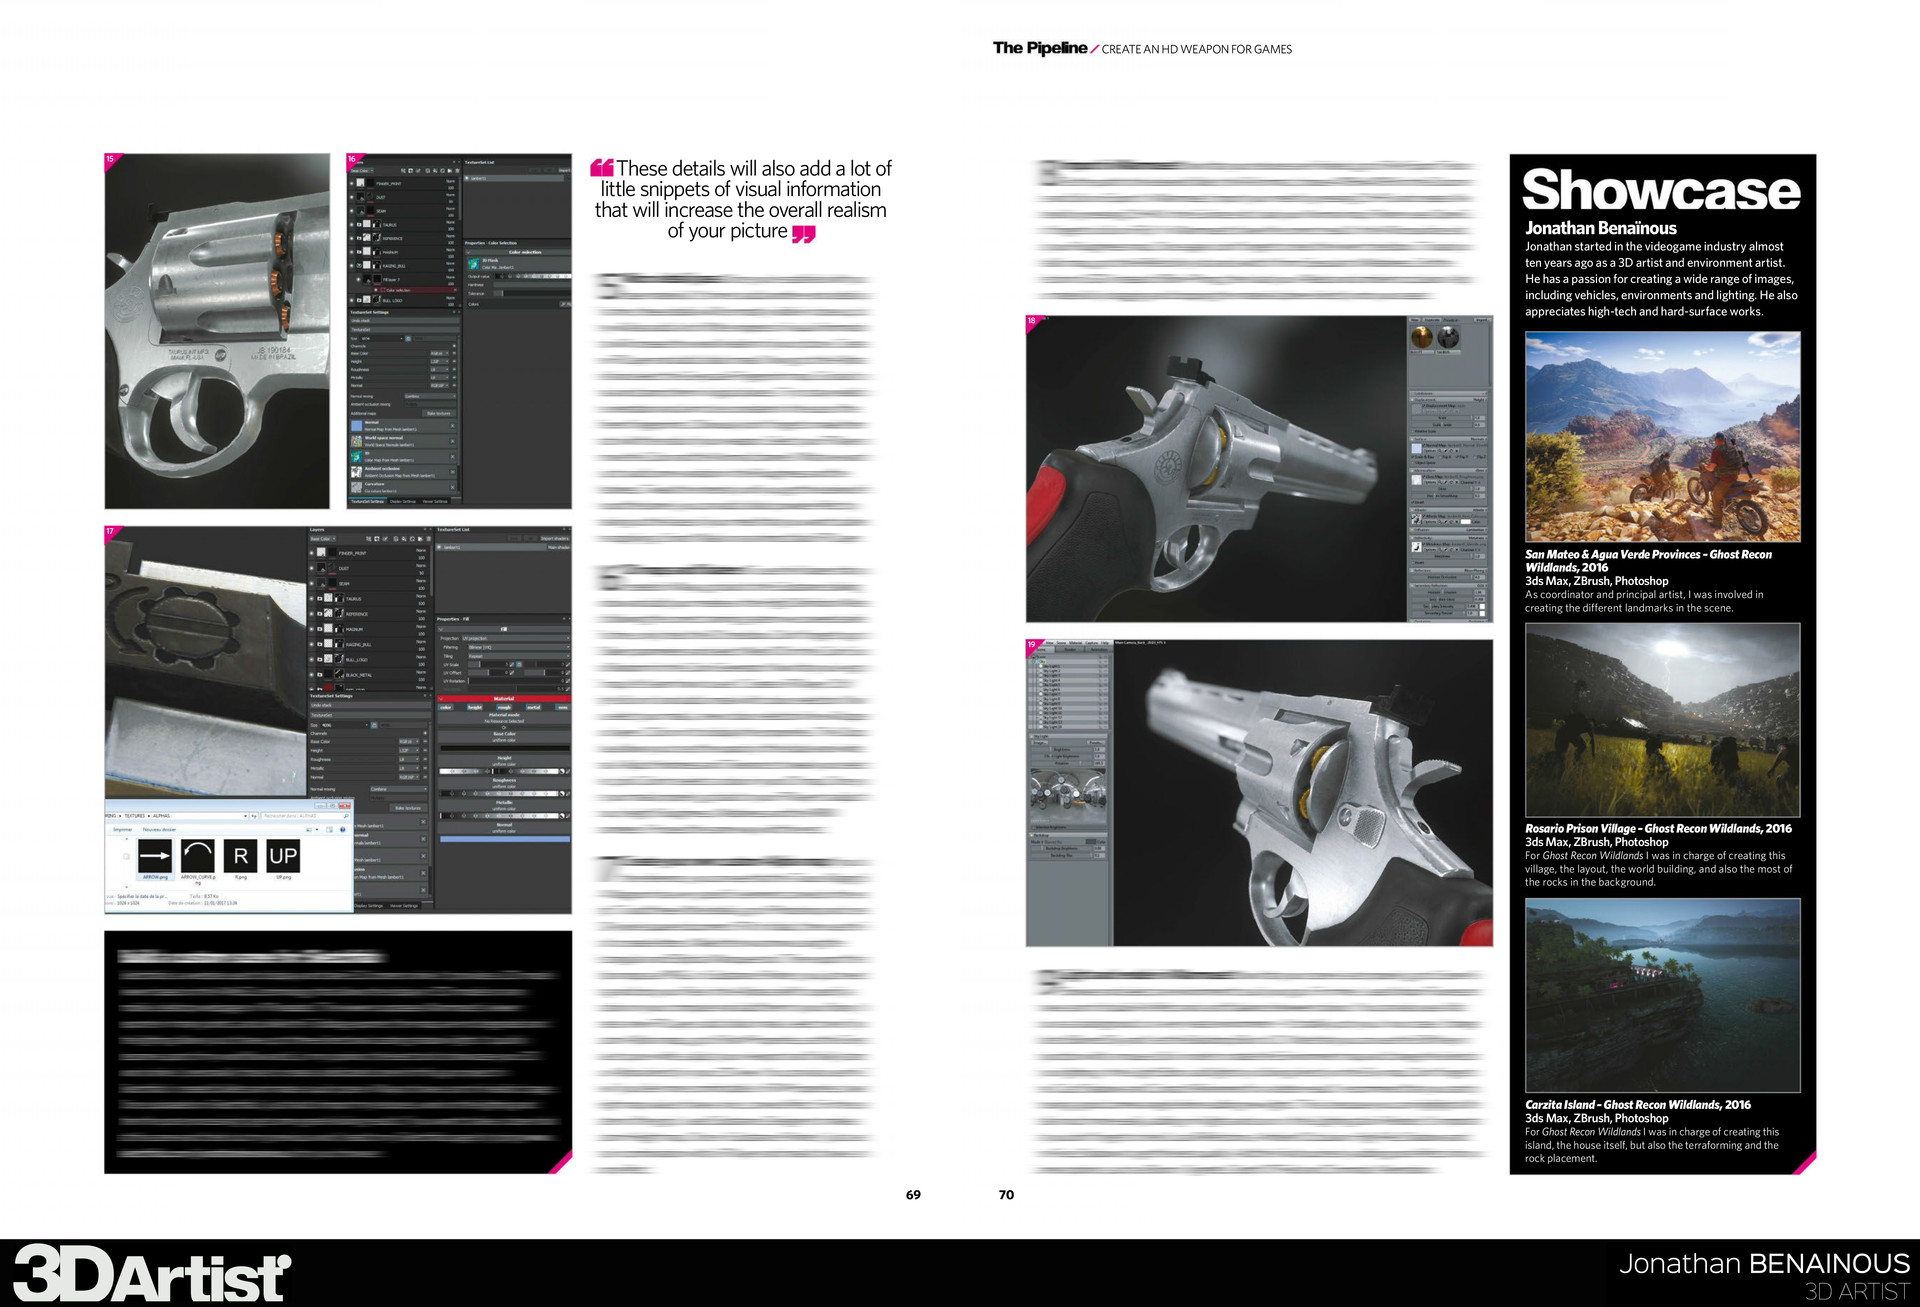Toggle FINGER_PRINT layer visibility in figure 17
1920x1307 pixels.
pyautogui.click(x=312, y=553)
